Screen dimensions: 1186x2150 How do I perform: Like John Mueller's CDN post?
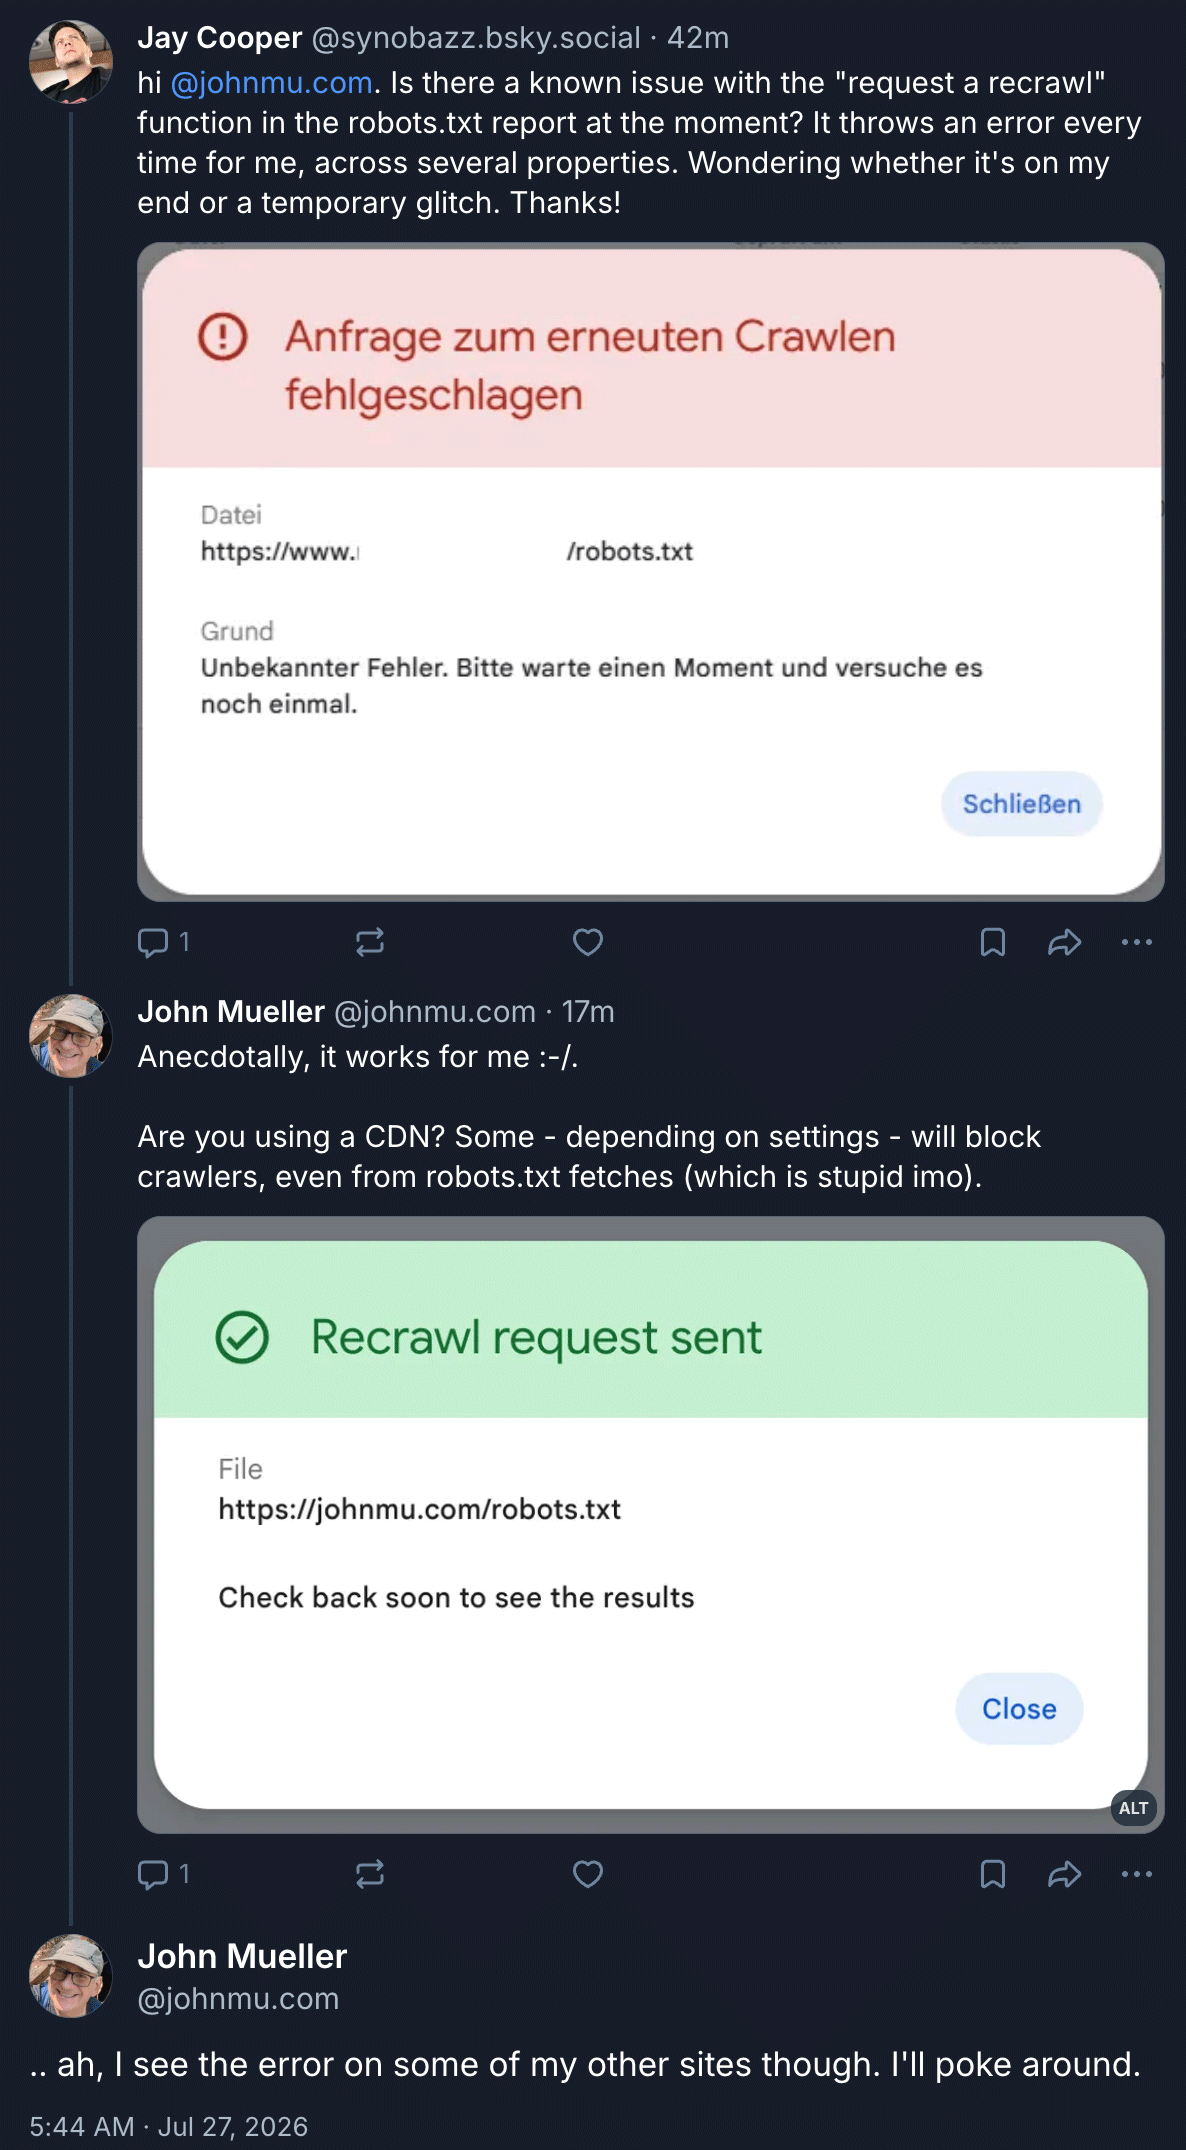point(588,1874)
